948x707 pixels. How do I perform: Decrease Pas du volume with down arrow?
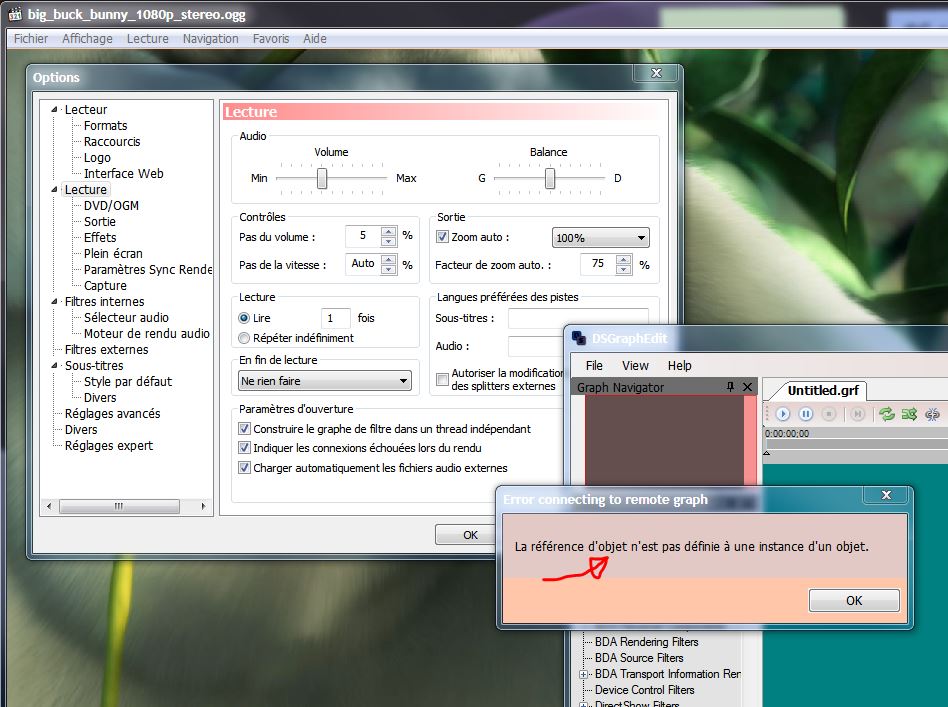coord(389,242)
